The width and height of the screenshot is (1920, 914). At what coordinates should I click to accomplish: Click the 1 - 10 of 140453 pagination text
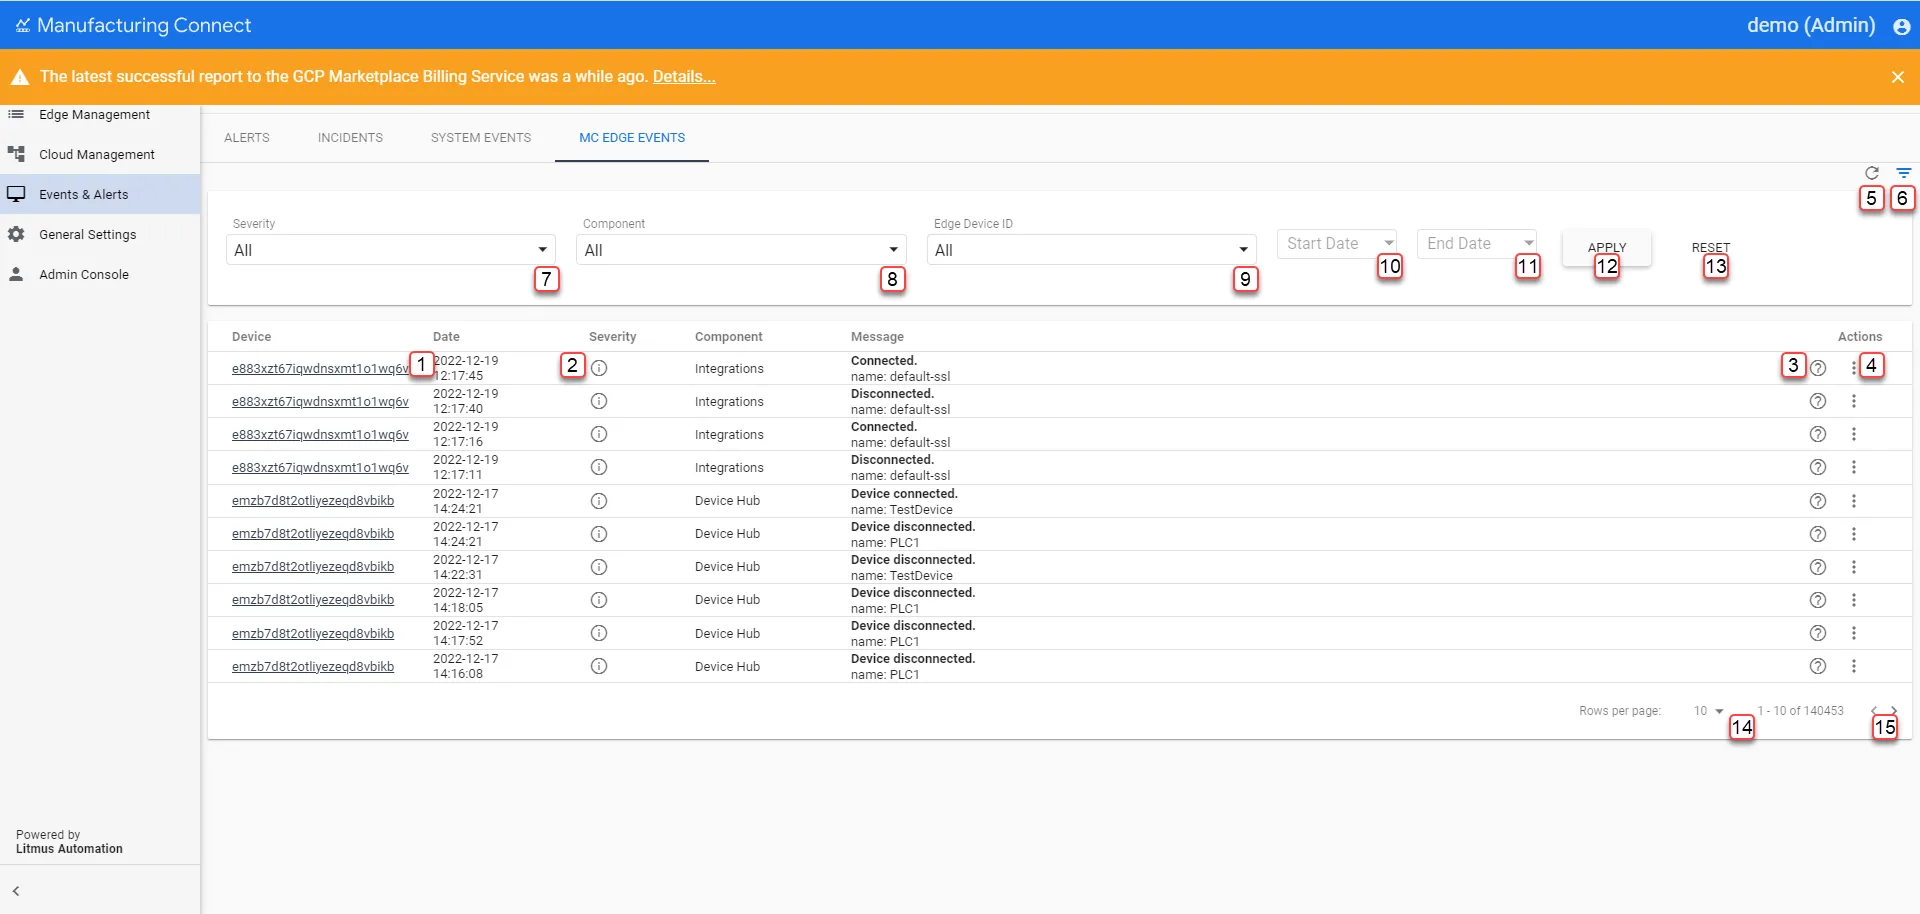[1801, 711]
